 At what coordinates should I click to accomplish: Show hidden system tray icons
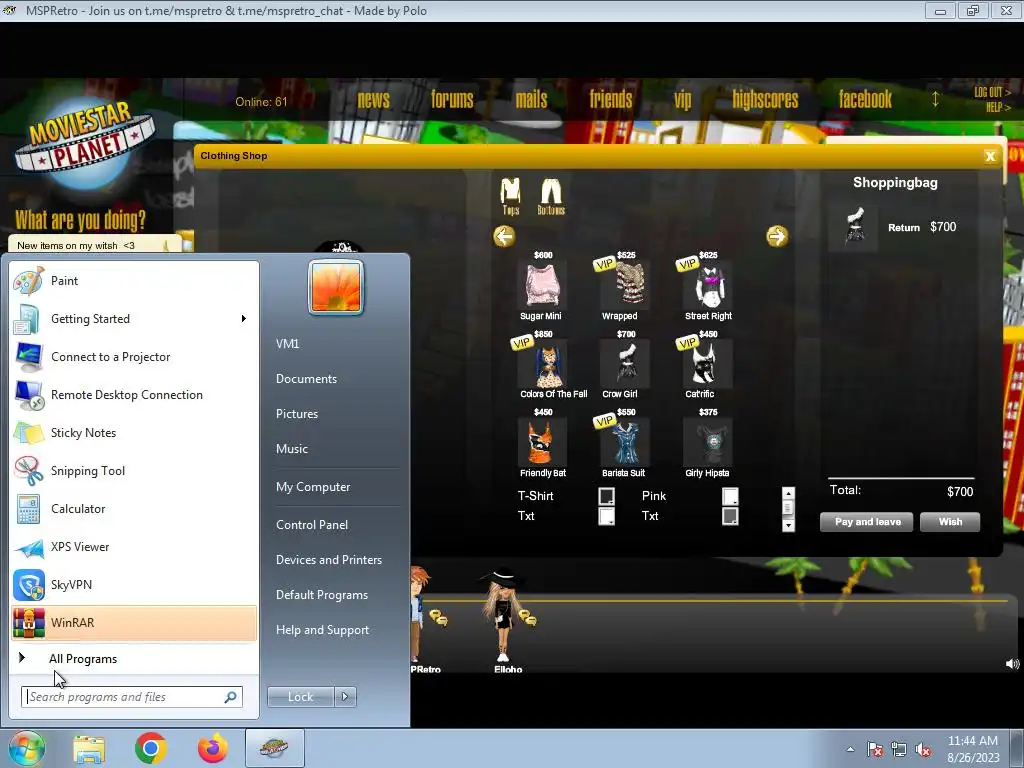tap(850, 749)
